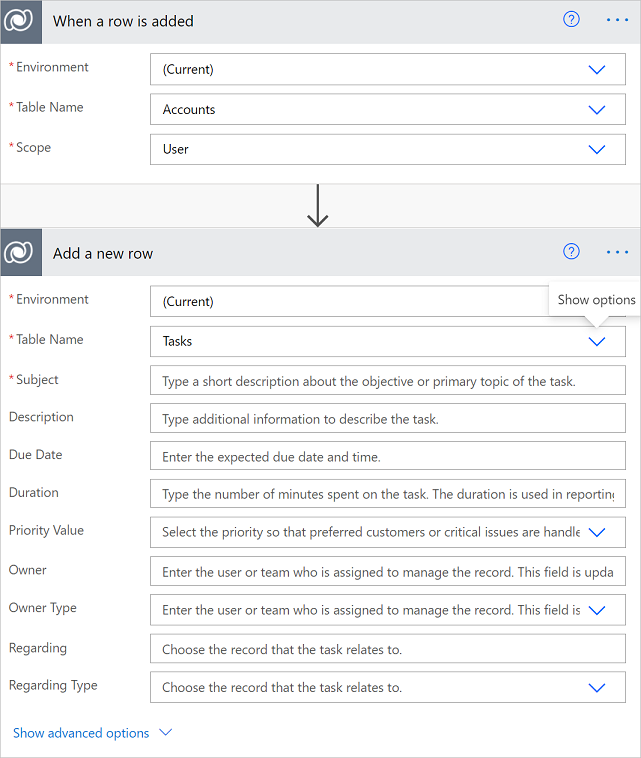This screenshot has width=641, height=758.
Task: Open the more options menu for Add a new row
Action: coord(617,252)
